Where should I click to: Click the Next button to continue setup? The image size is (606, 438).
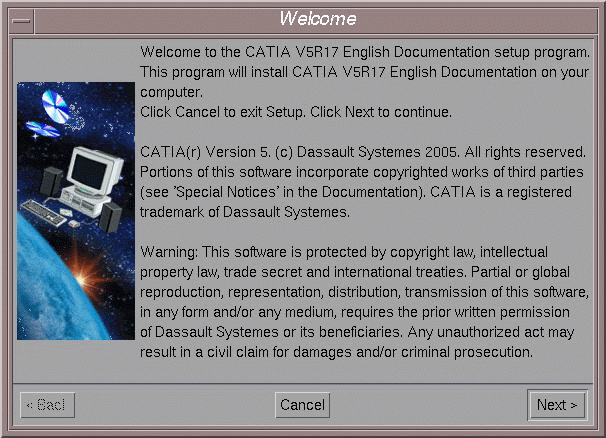pyautogui.click(x=557, y=405)
